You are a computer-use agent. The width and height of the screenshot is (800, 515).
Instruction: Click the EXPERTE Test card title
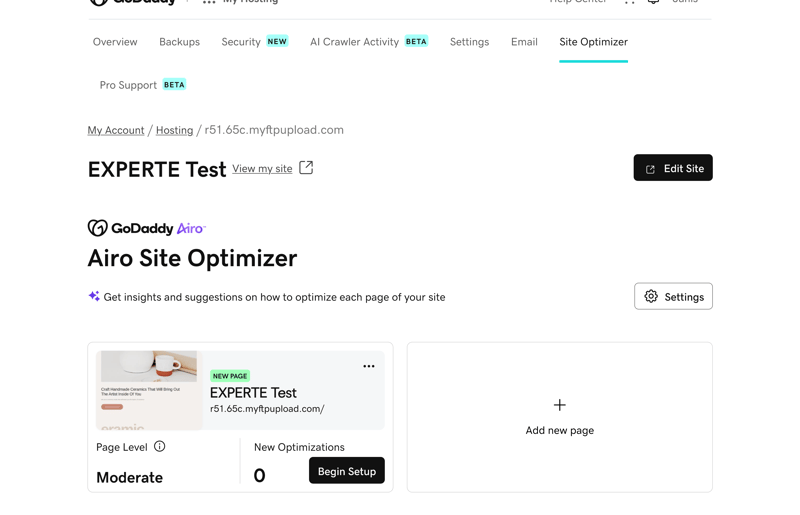point(253,393)
